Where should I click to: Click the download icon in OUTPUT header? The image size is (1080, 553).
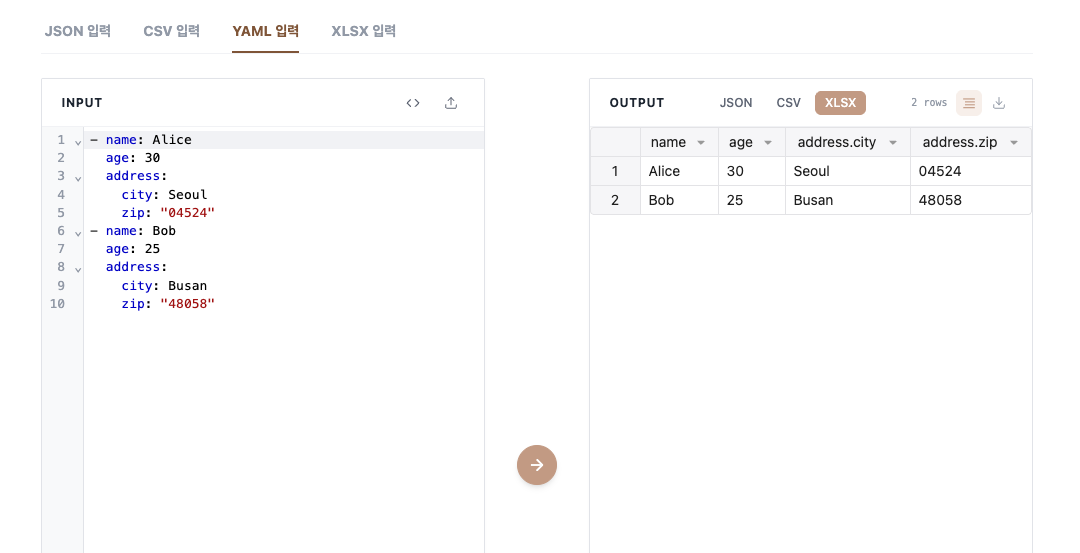[x=999, y=103]
